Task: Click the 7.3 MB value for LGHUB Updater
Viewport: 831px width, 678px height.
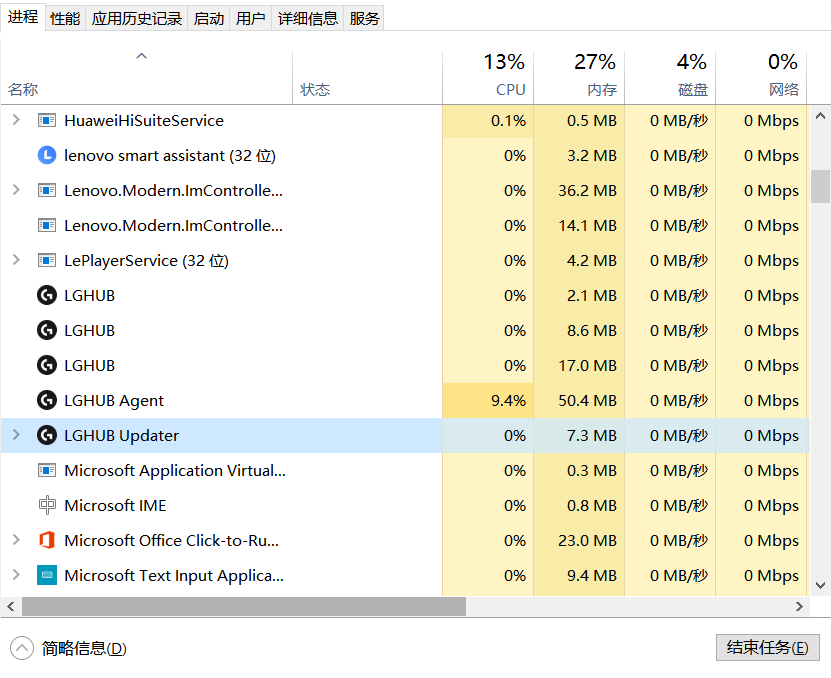Action: [591, 436]
